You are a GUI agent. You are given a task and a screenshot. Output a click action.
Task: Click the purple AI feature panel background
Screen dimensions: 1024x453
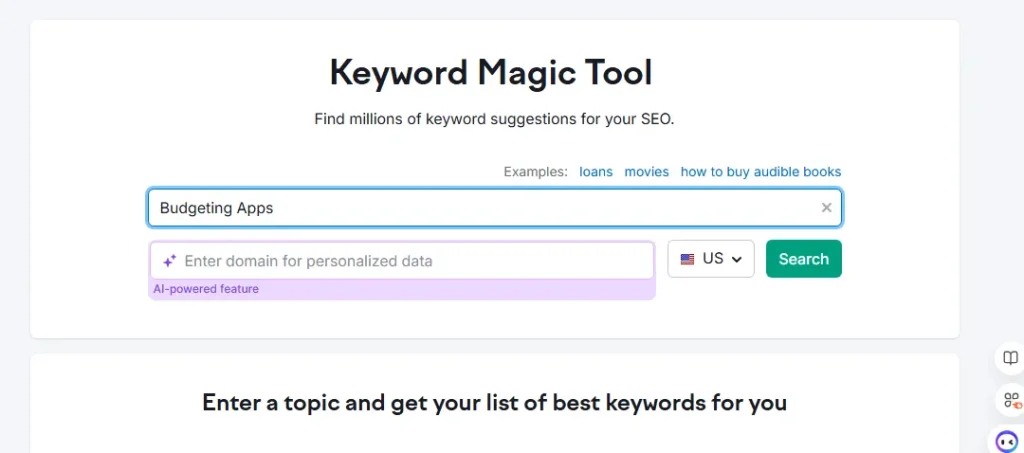click(x=450, y=290)
